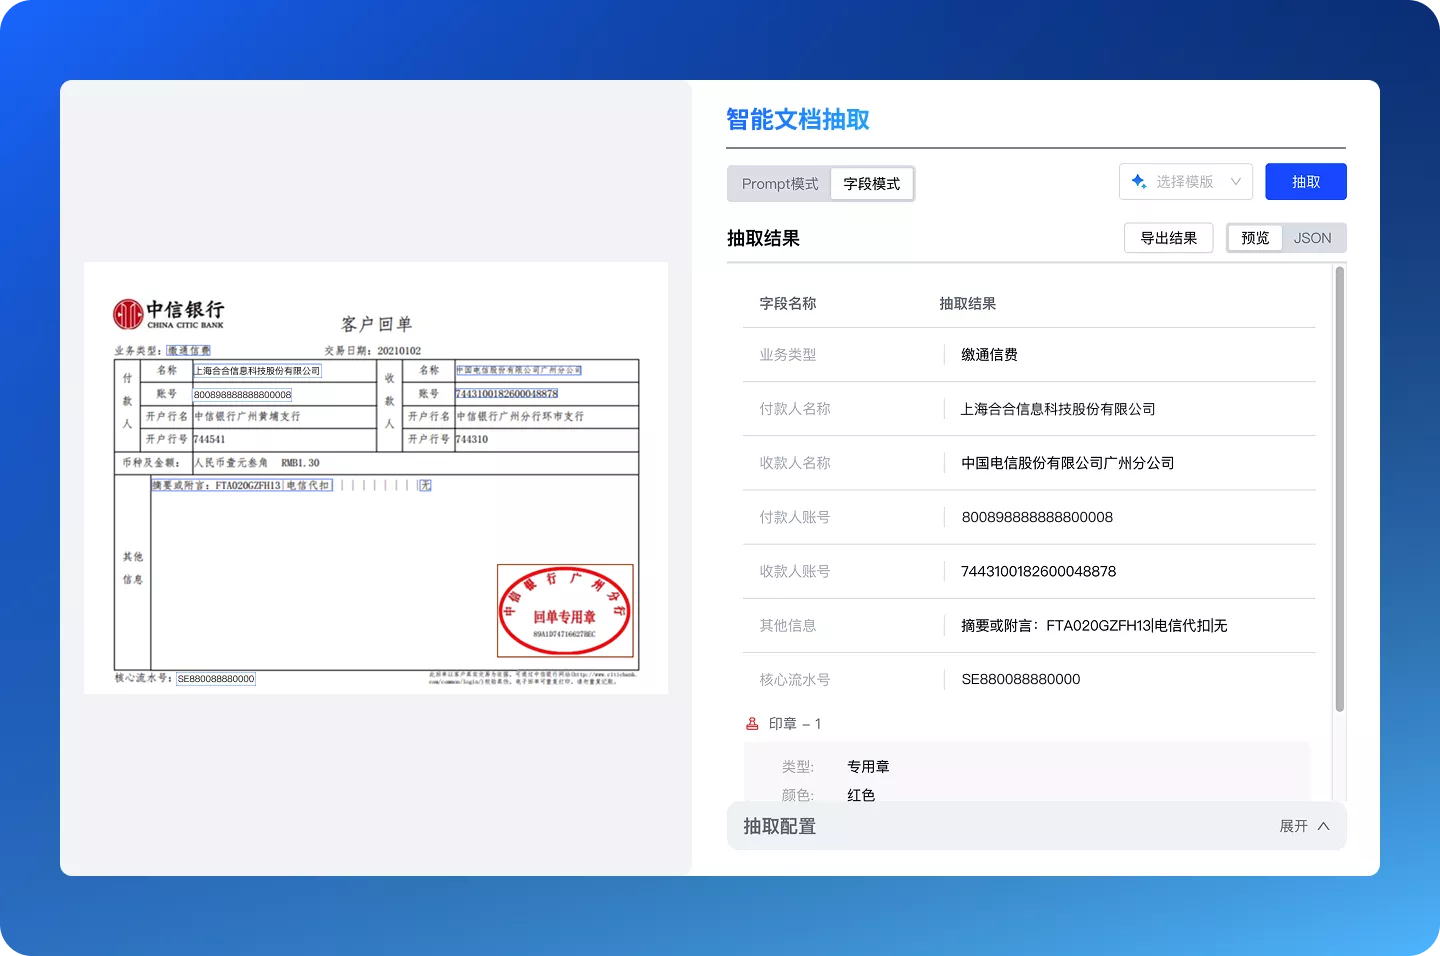Click the chevron icon inside 选择模版 box
This screenshot has height=956, width=1440.
point(1234,181)
